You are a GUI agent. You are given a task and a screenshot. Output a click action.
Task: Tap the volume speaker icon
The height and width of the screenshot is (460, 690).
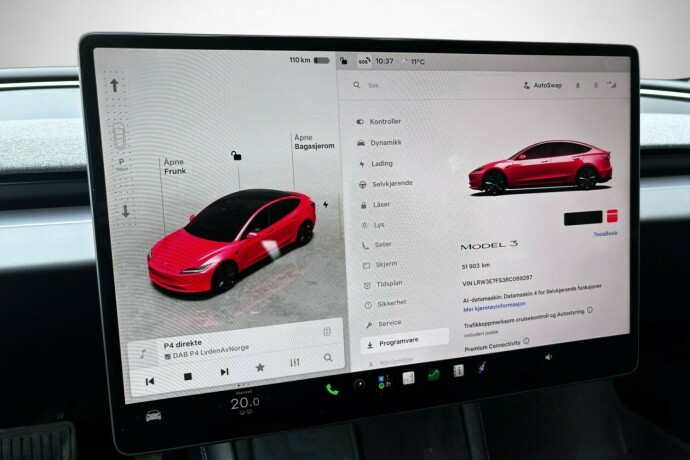click(x=548, y=357)
